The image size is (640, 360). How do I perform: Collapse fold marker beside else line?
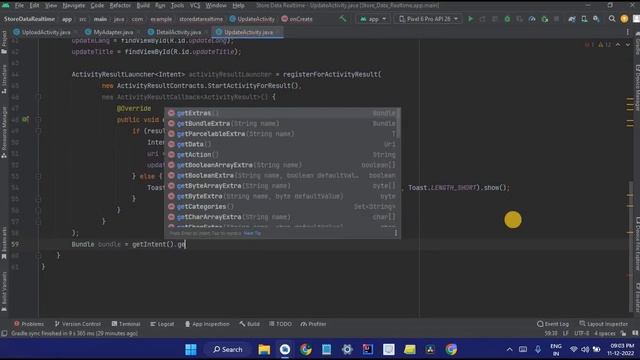(38, 176)
